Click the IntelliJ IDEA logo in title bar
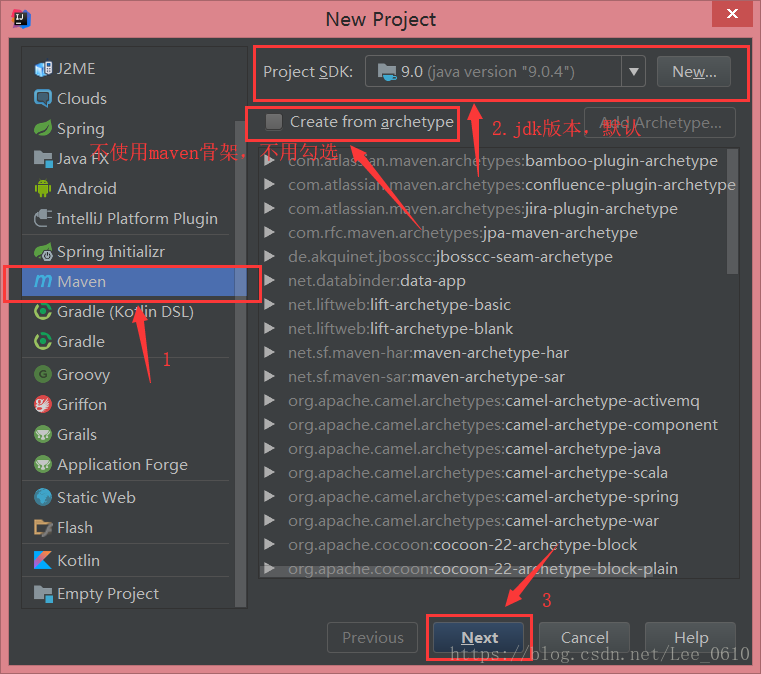Viewport: 761px width, 674px height. pyautogui.click(x=21, y=19)
